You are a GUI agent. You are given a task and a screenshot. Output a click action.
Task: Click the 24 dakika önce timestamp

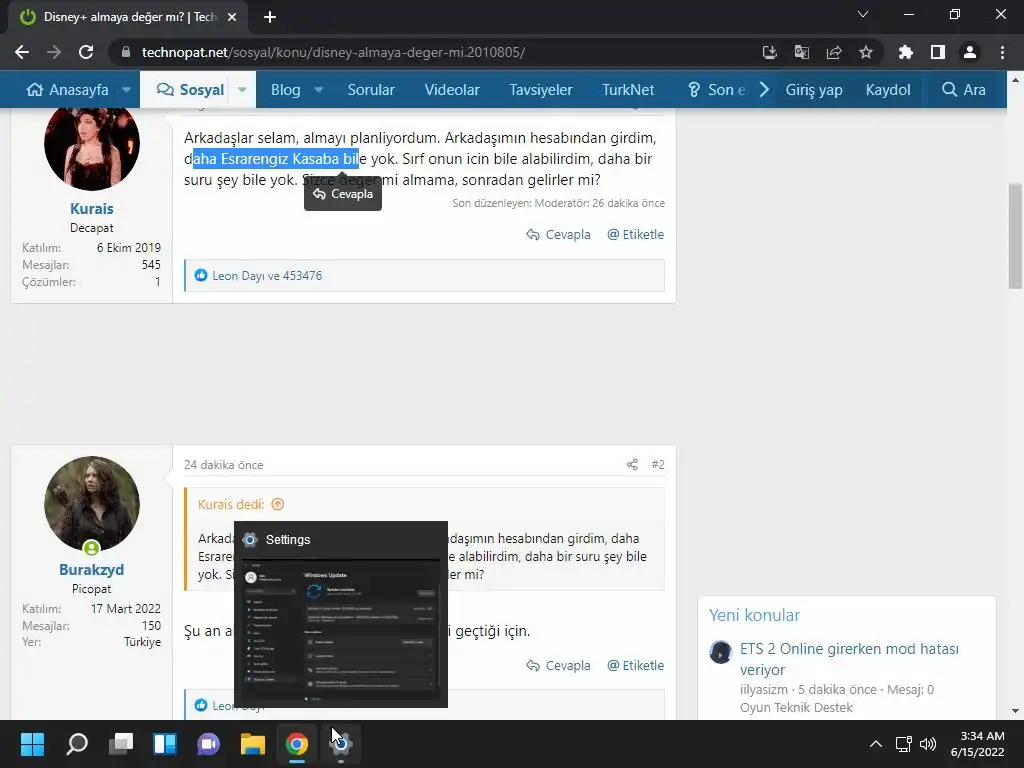[223, 465]
